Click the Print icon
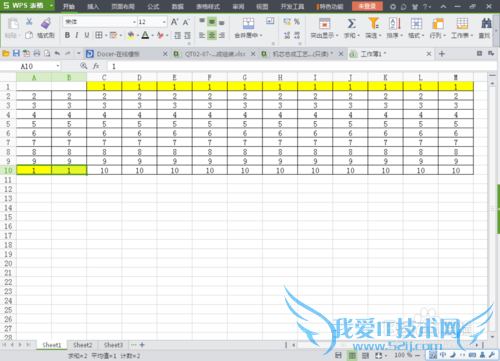 click(x=37, y=53)
